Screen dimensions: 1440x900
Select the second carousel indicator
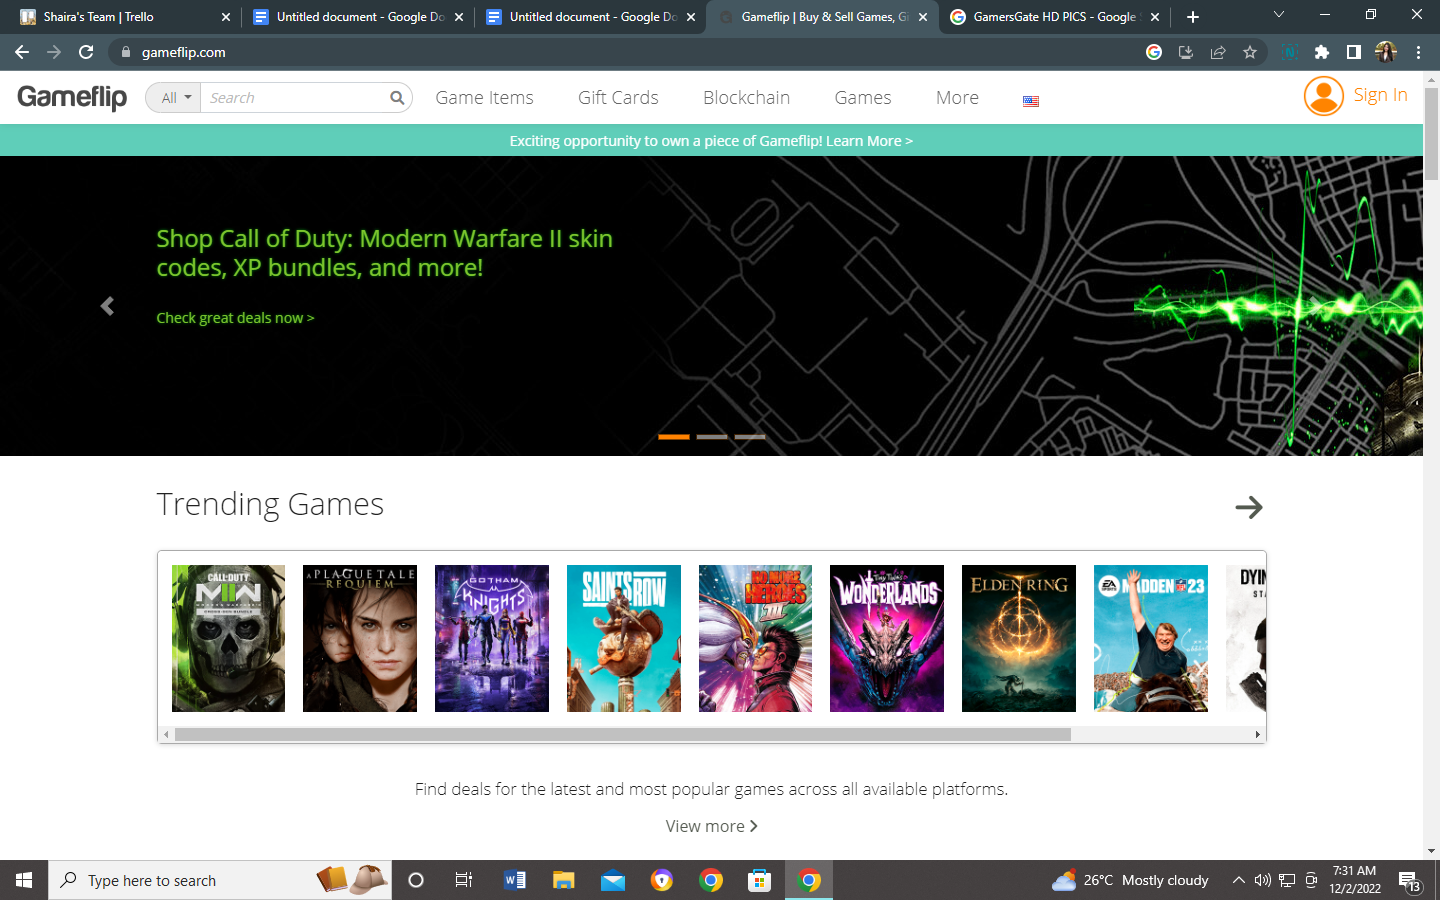point(712,437)
